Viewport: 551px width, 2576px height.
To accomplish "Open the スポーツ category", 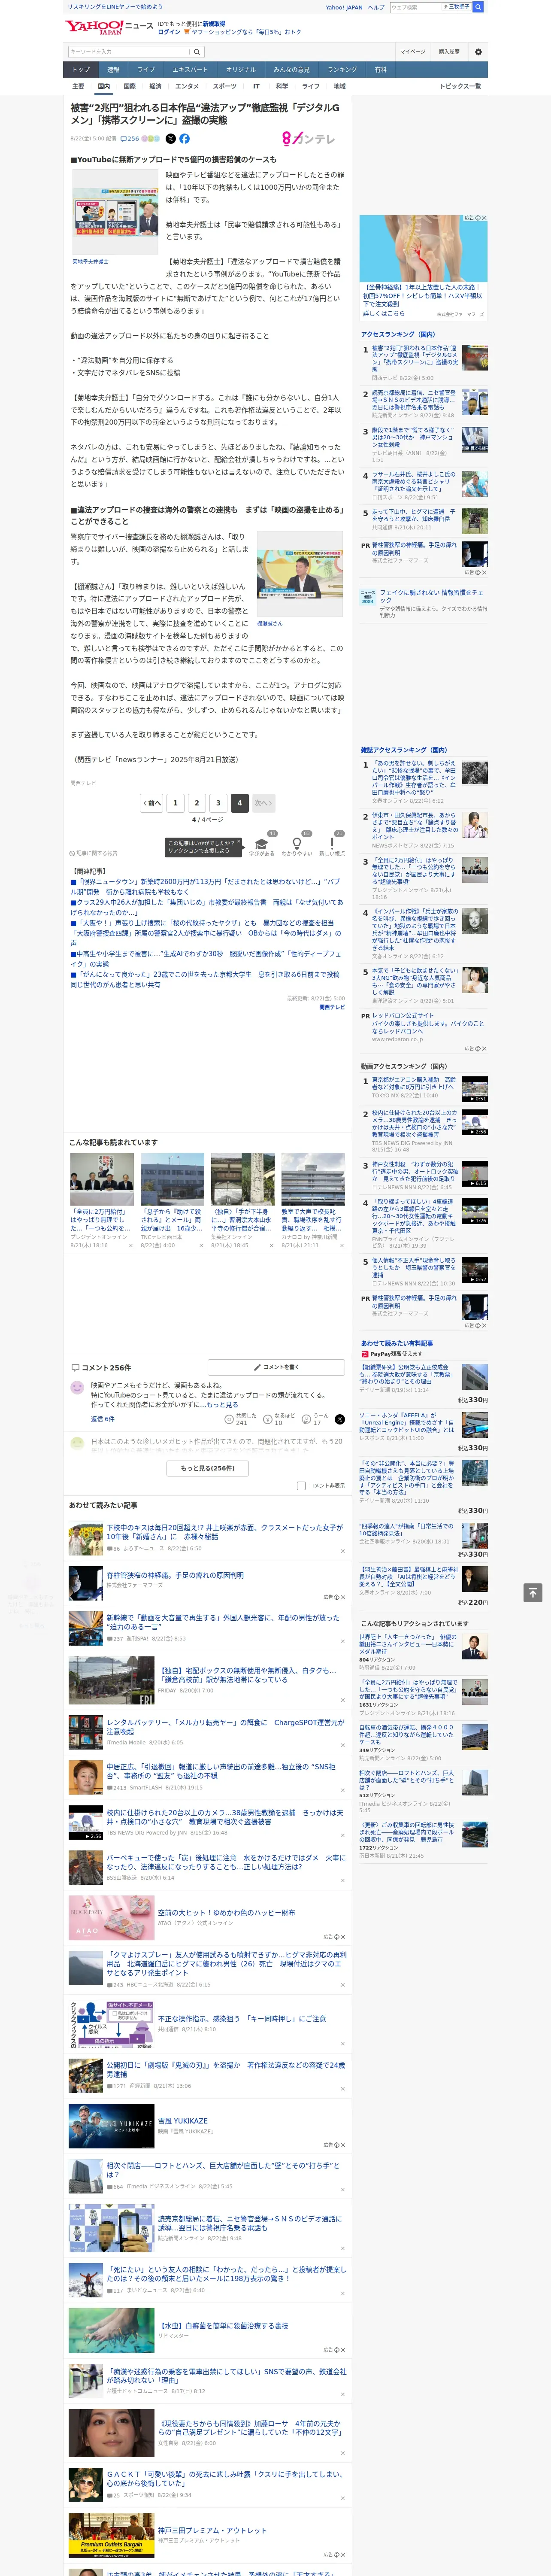I will pos(225,86).
